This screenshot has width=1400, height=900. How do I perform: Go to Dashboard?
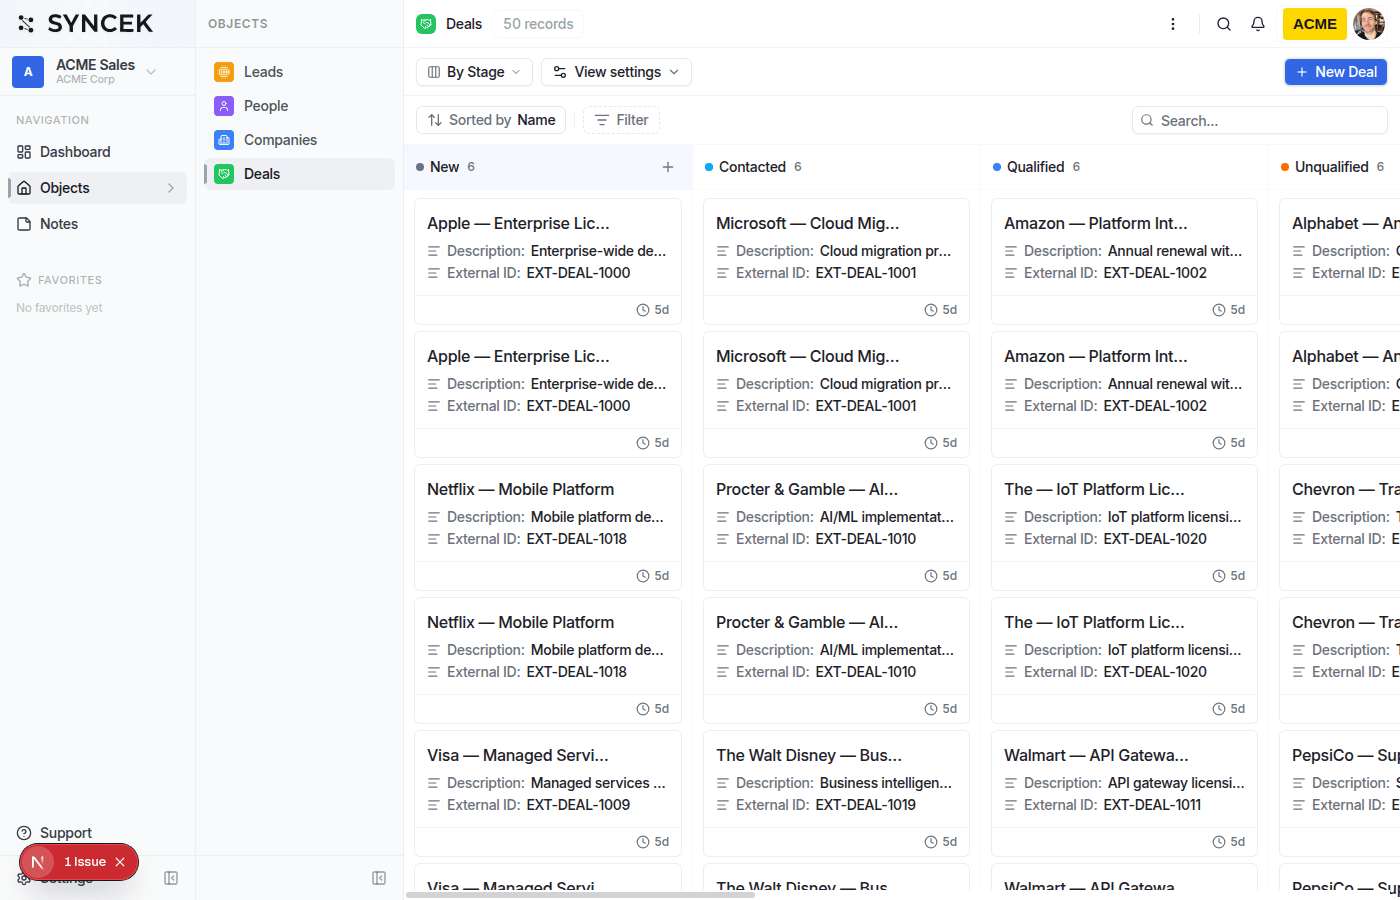[97, 152]
